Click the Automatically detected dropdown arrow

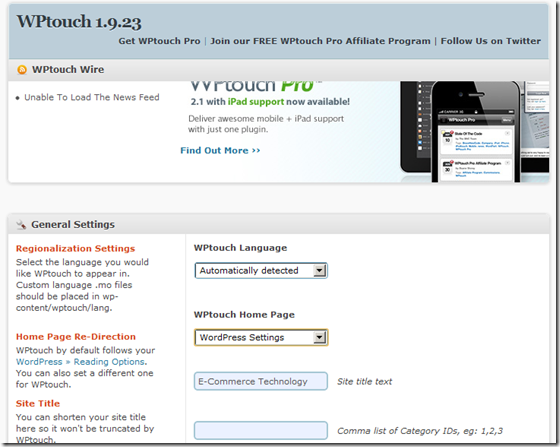click(x=319, y=271)
